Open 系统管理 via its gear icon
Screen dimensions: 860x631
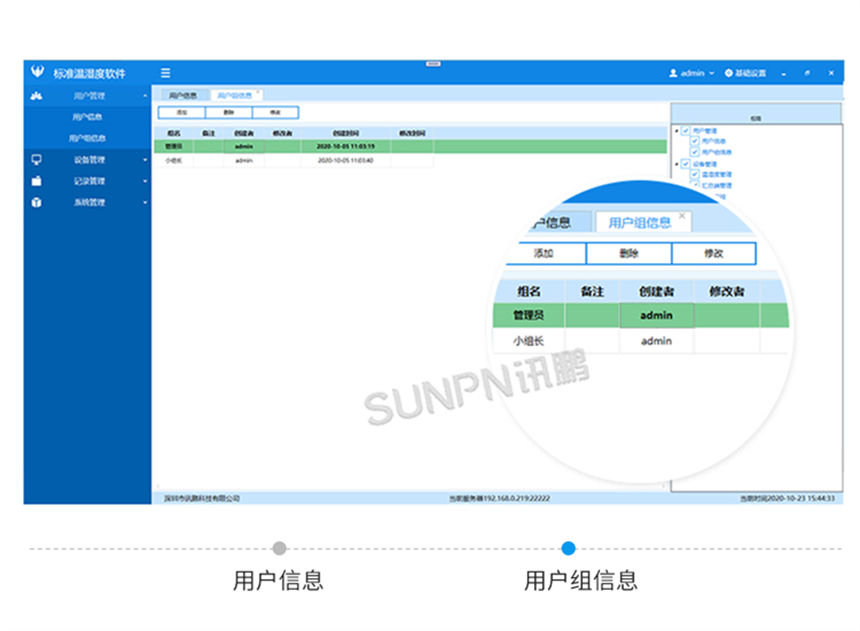(37, 203)
